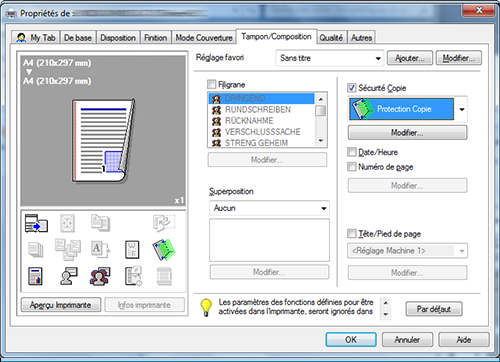The width and height of the screenshot is (500, 362).
Task: Select STRENG GEHEIM in the watermark list
Action: click(x=261, y=143)
